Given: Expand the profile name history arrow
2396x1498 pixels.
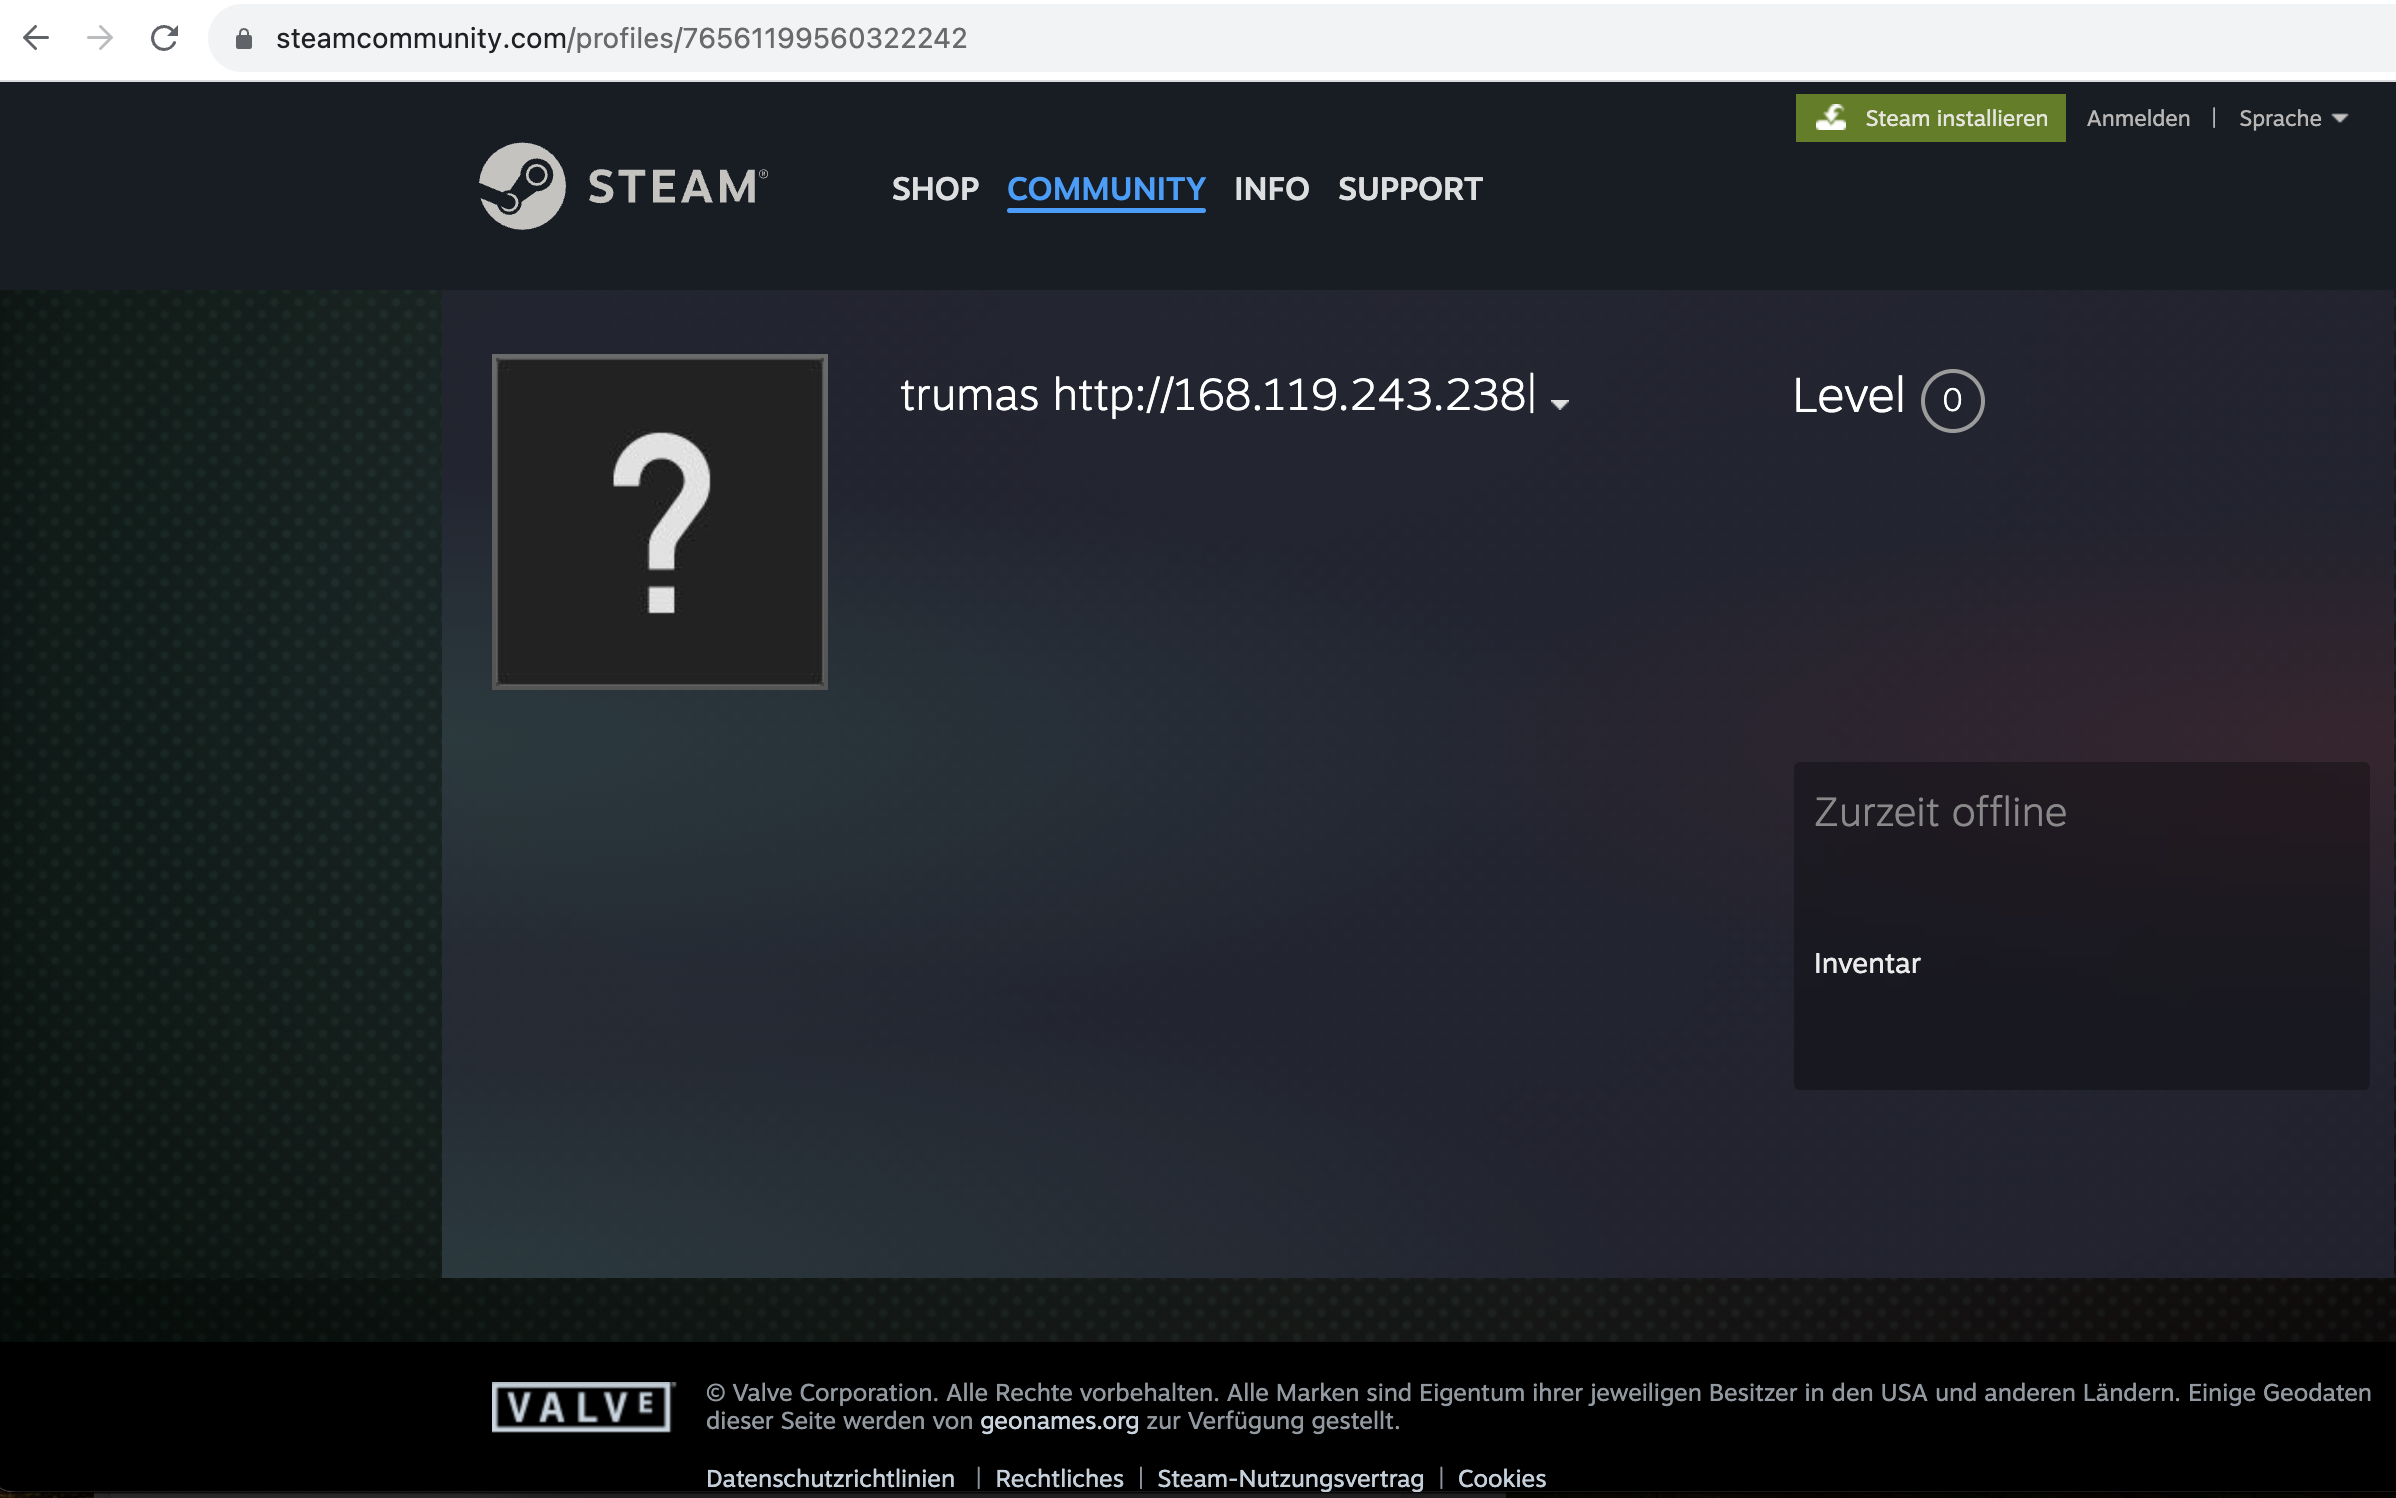Looking at the screenshot, I should pyautogui.click(x=1559, y=404).
